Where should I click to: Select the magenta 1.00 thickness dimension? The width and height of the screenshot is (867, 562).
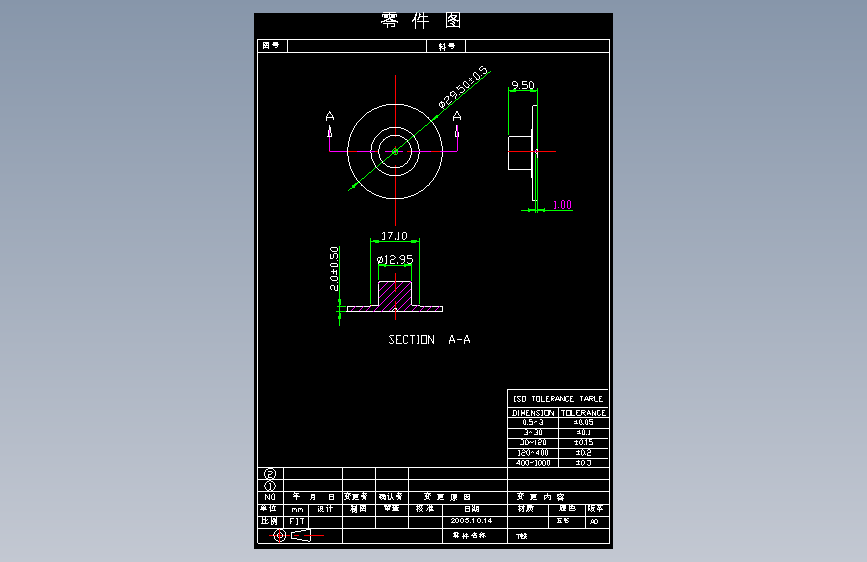(x=562, y=205)
